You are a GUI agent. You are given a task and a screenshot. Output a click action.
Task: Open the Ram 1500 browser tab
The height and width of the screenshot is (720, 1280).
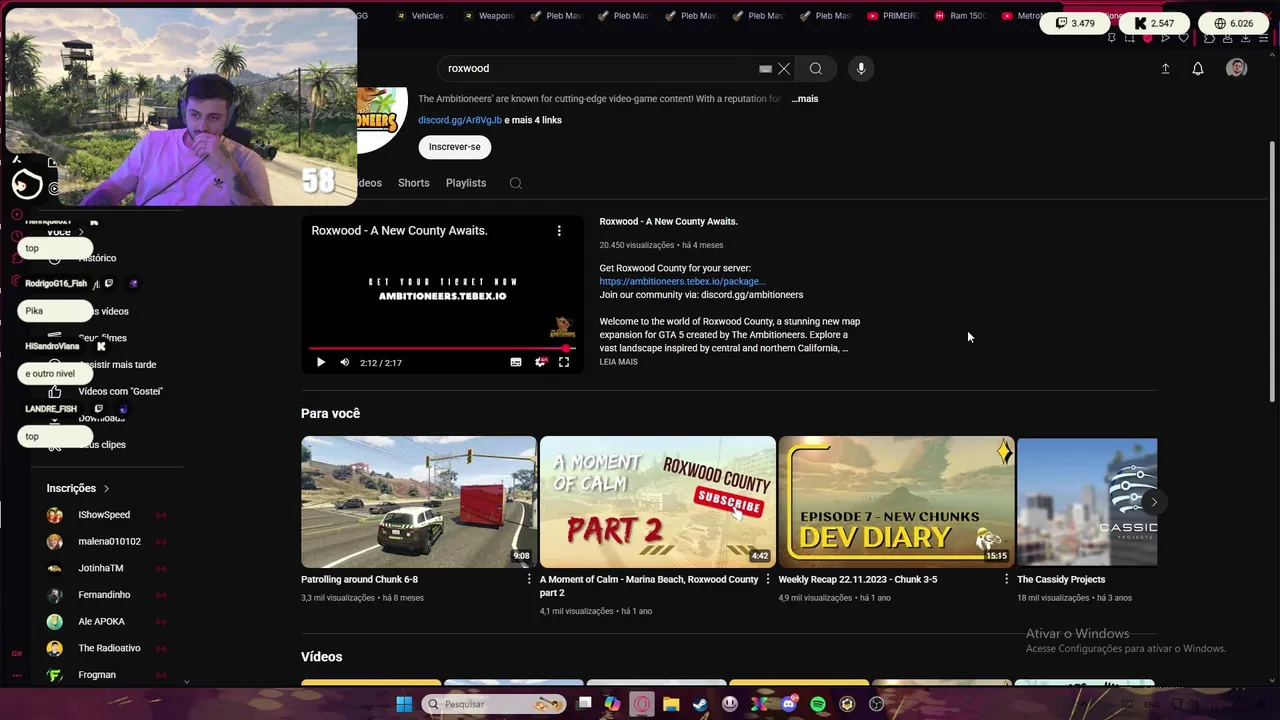pyautogui.click(x=960, y=16)
